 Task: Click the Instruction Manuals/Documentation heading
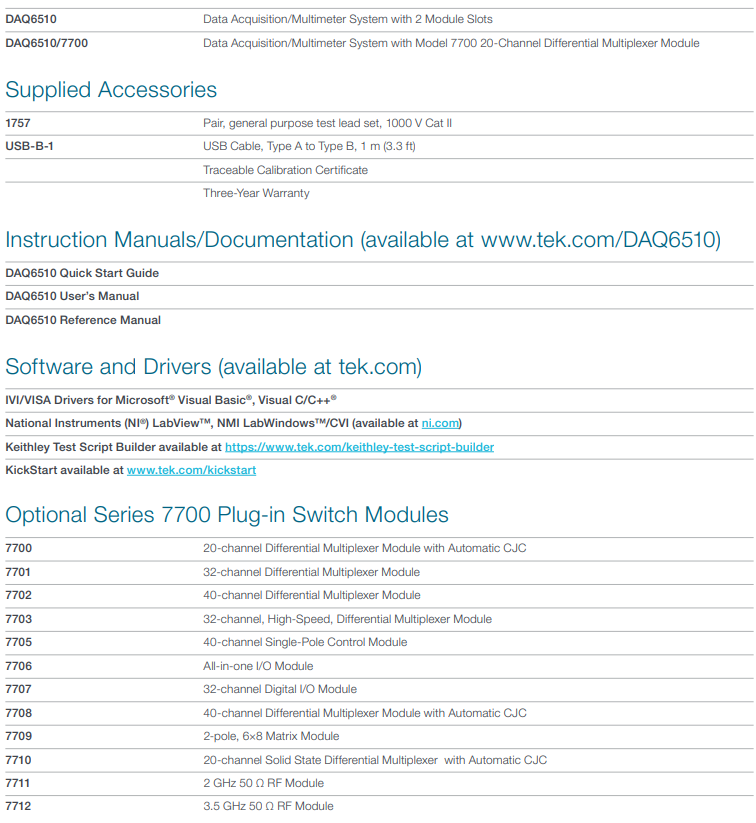coord(363,240)
